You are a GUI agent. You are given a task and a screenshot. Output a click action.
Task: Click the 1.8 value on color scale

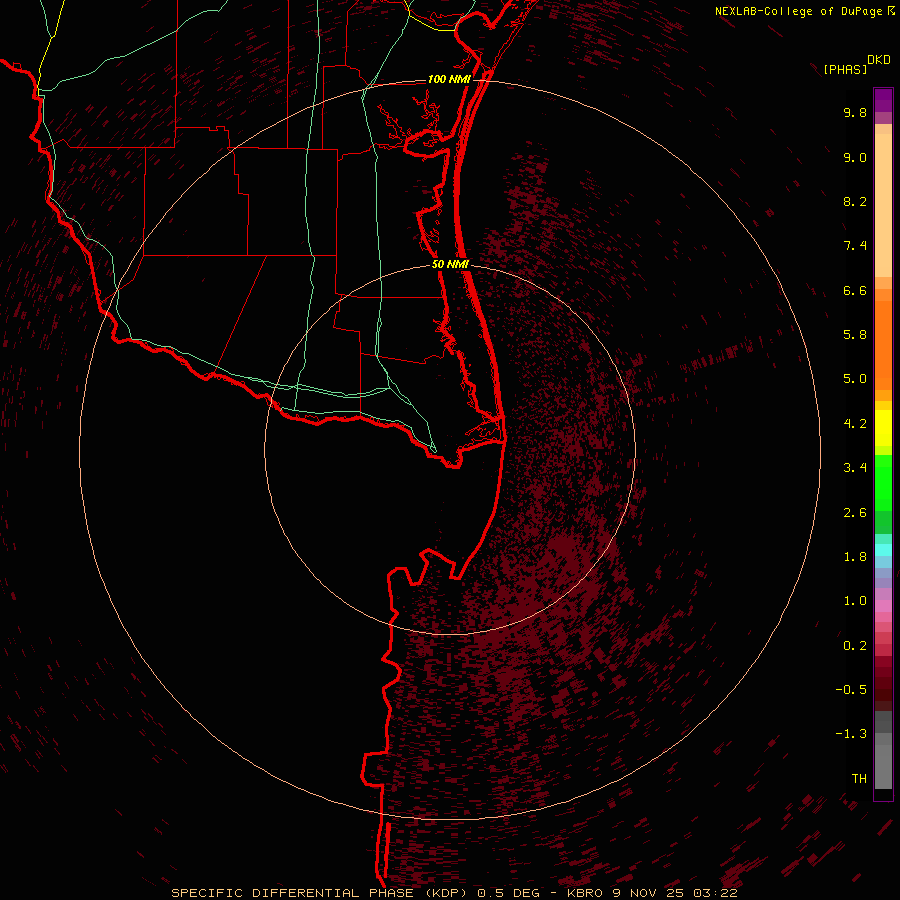pos(855,557)
